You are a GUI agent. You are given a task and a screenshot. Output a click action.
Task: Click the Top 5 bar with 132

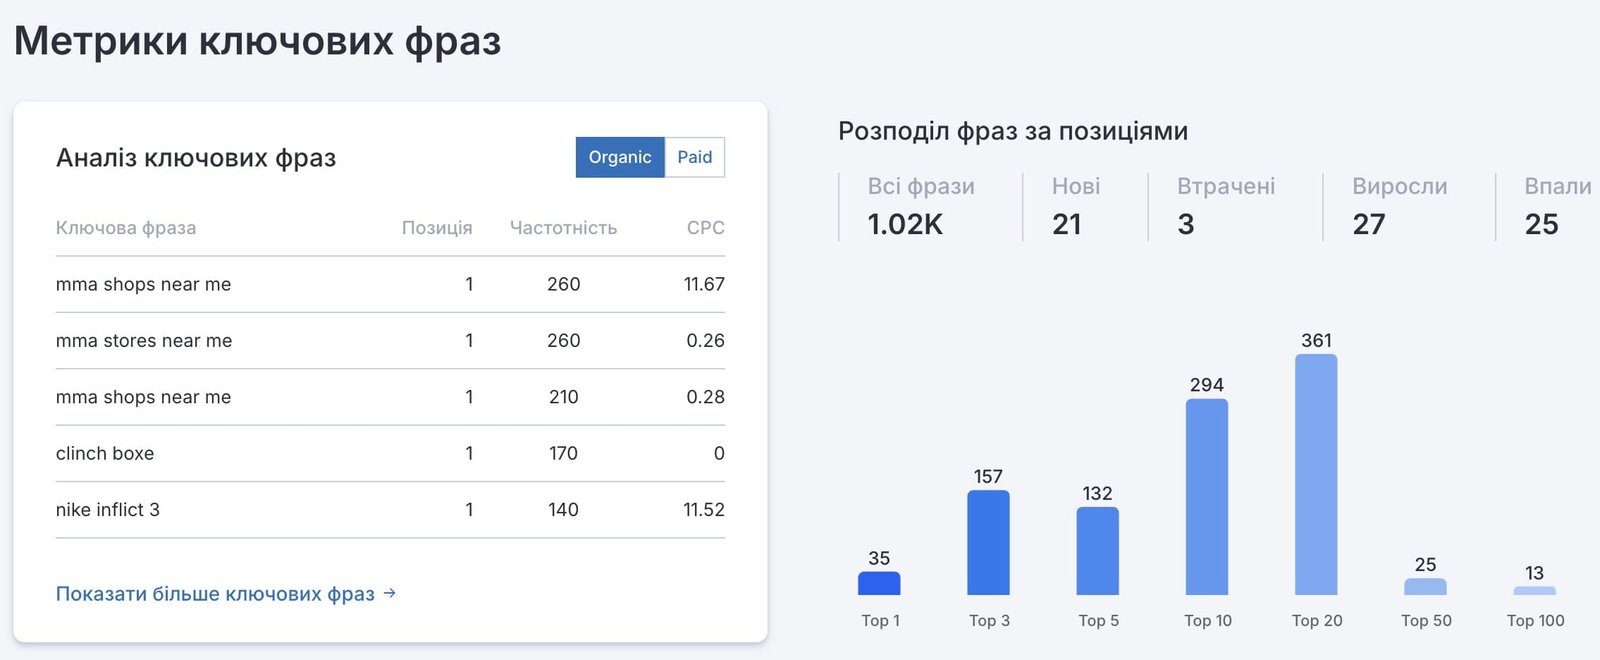(1098, 551)
